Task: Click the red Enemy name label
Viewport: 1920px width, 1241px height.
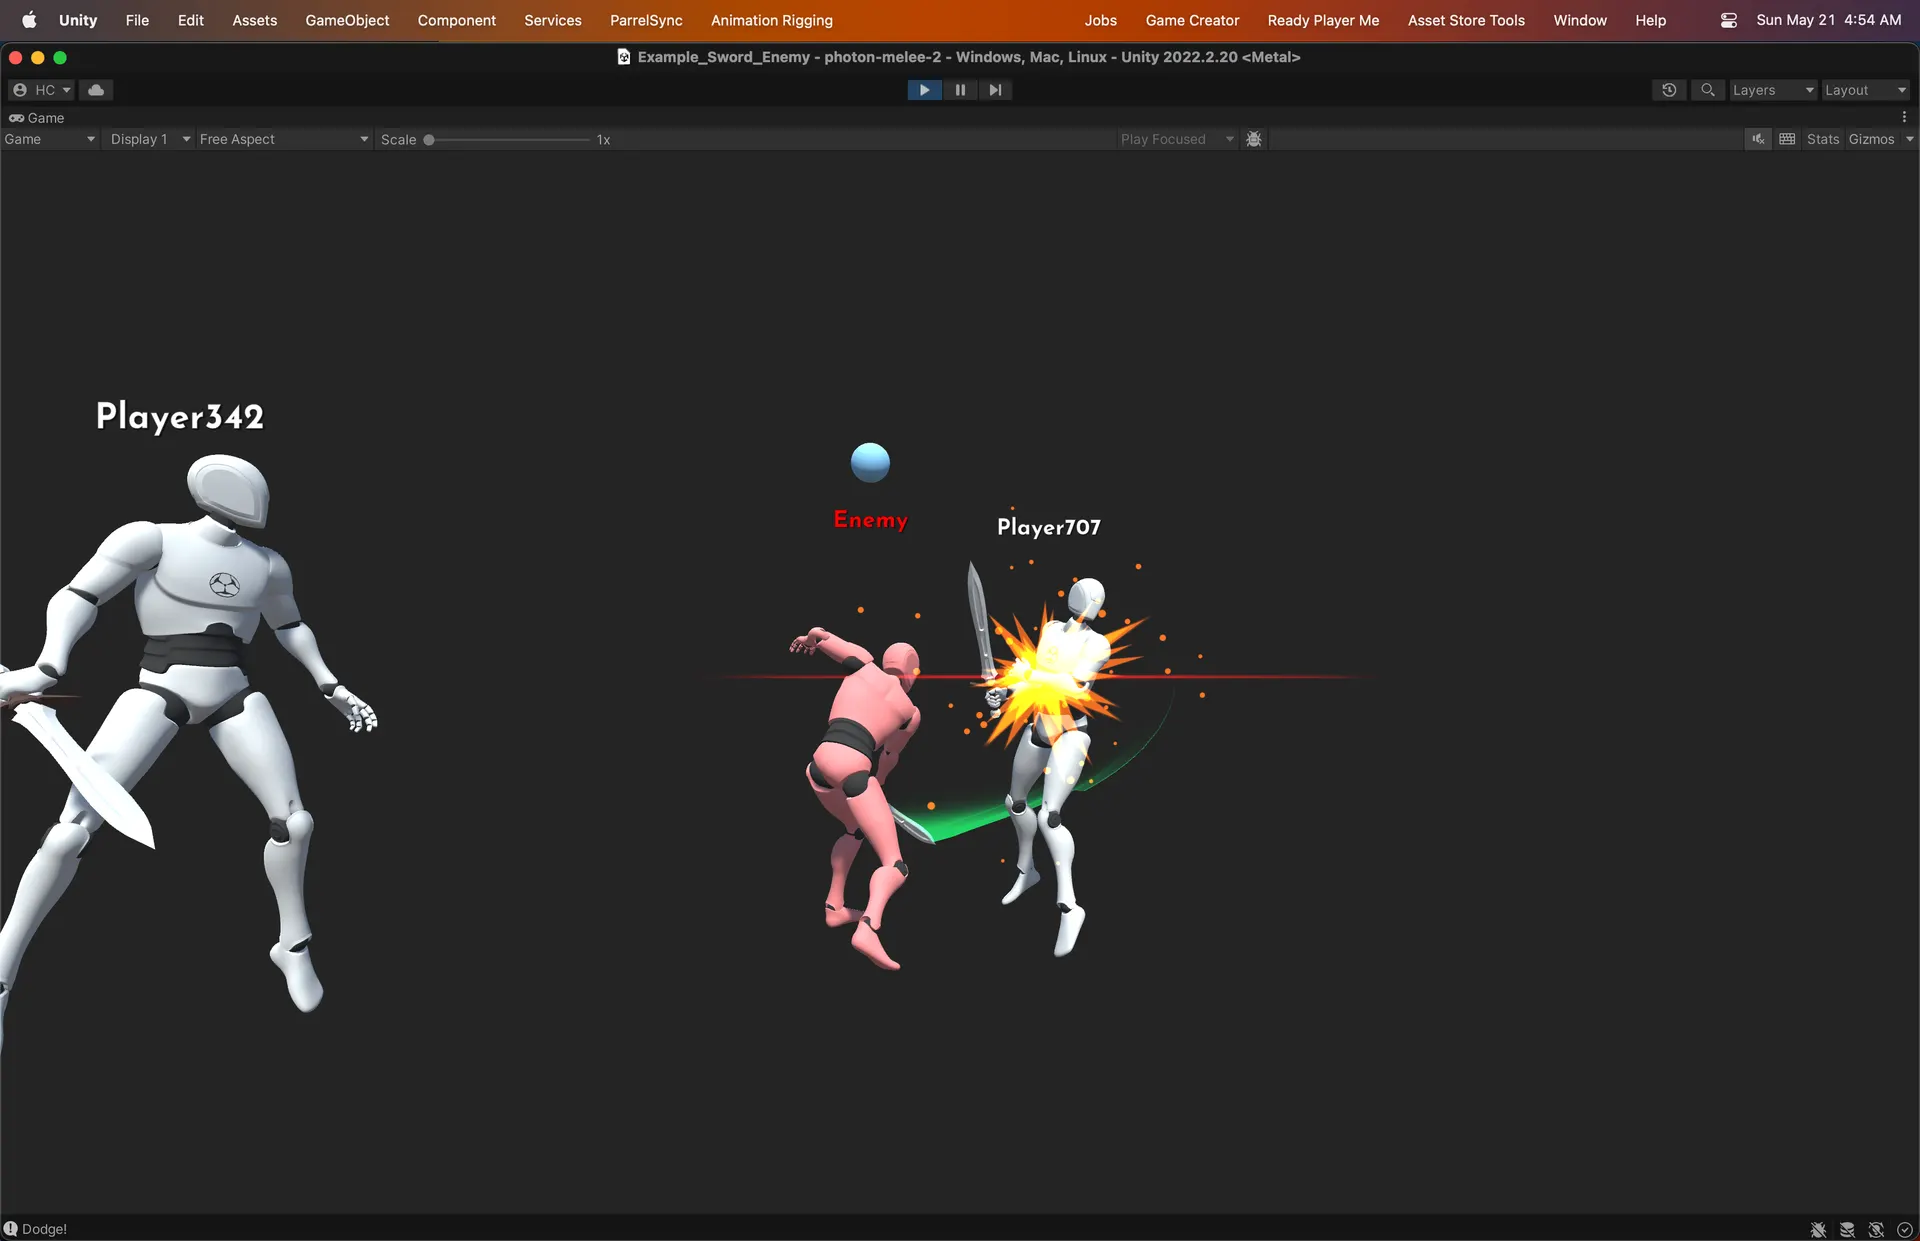Action: tap(871, 520)
